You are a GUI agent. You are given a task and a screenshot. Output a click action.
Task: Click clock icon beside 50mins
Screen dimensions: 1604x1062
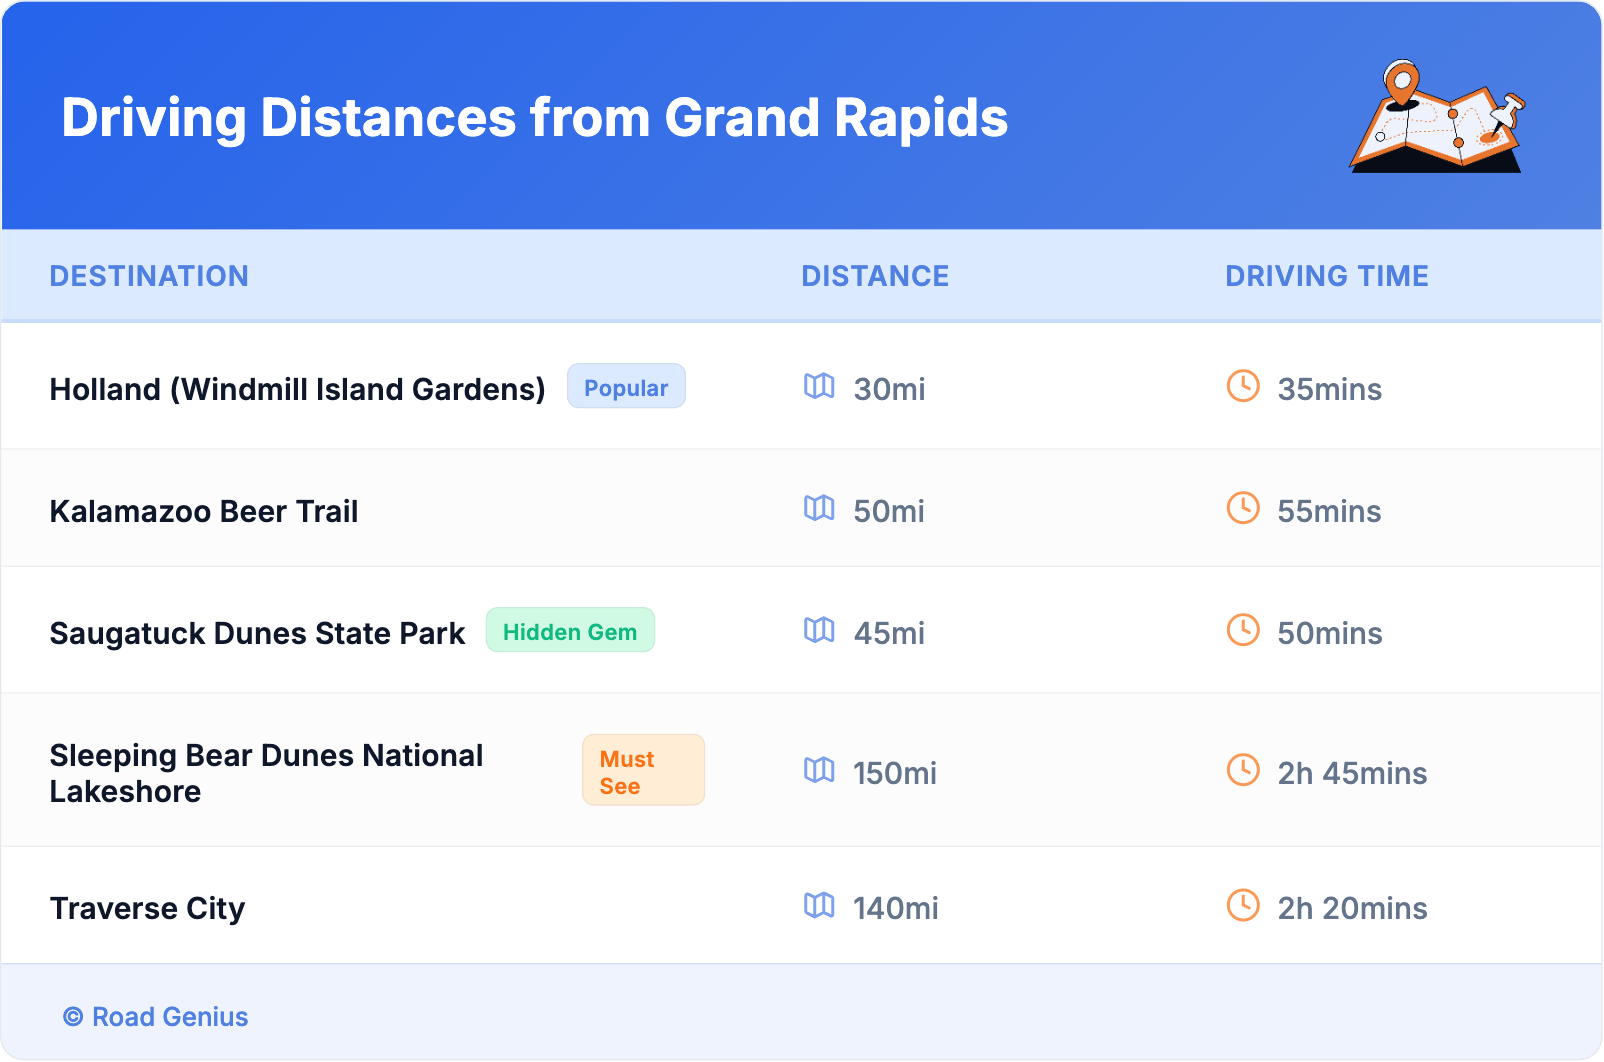pos(1243,630)
